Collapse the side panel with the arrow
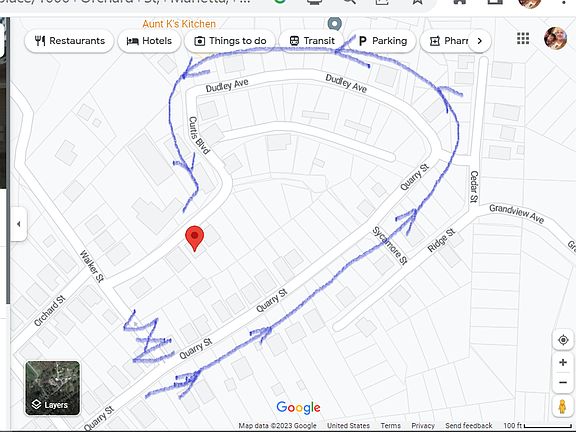 [x=18, y=224]
